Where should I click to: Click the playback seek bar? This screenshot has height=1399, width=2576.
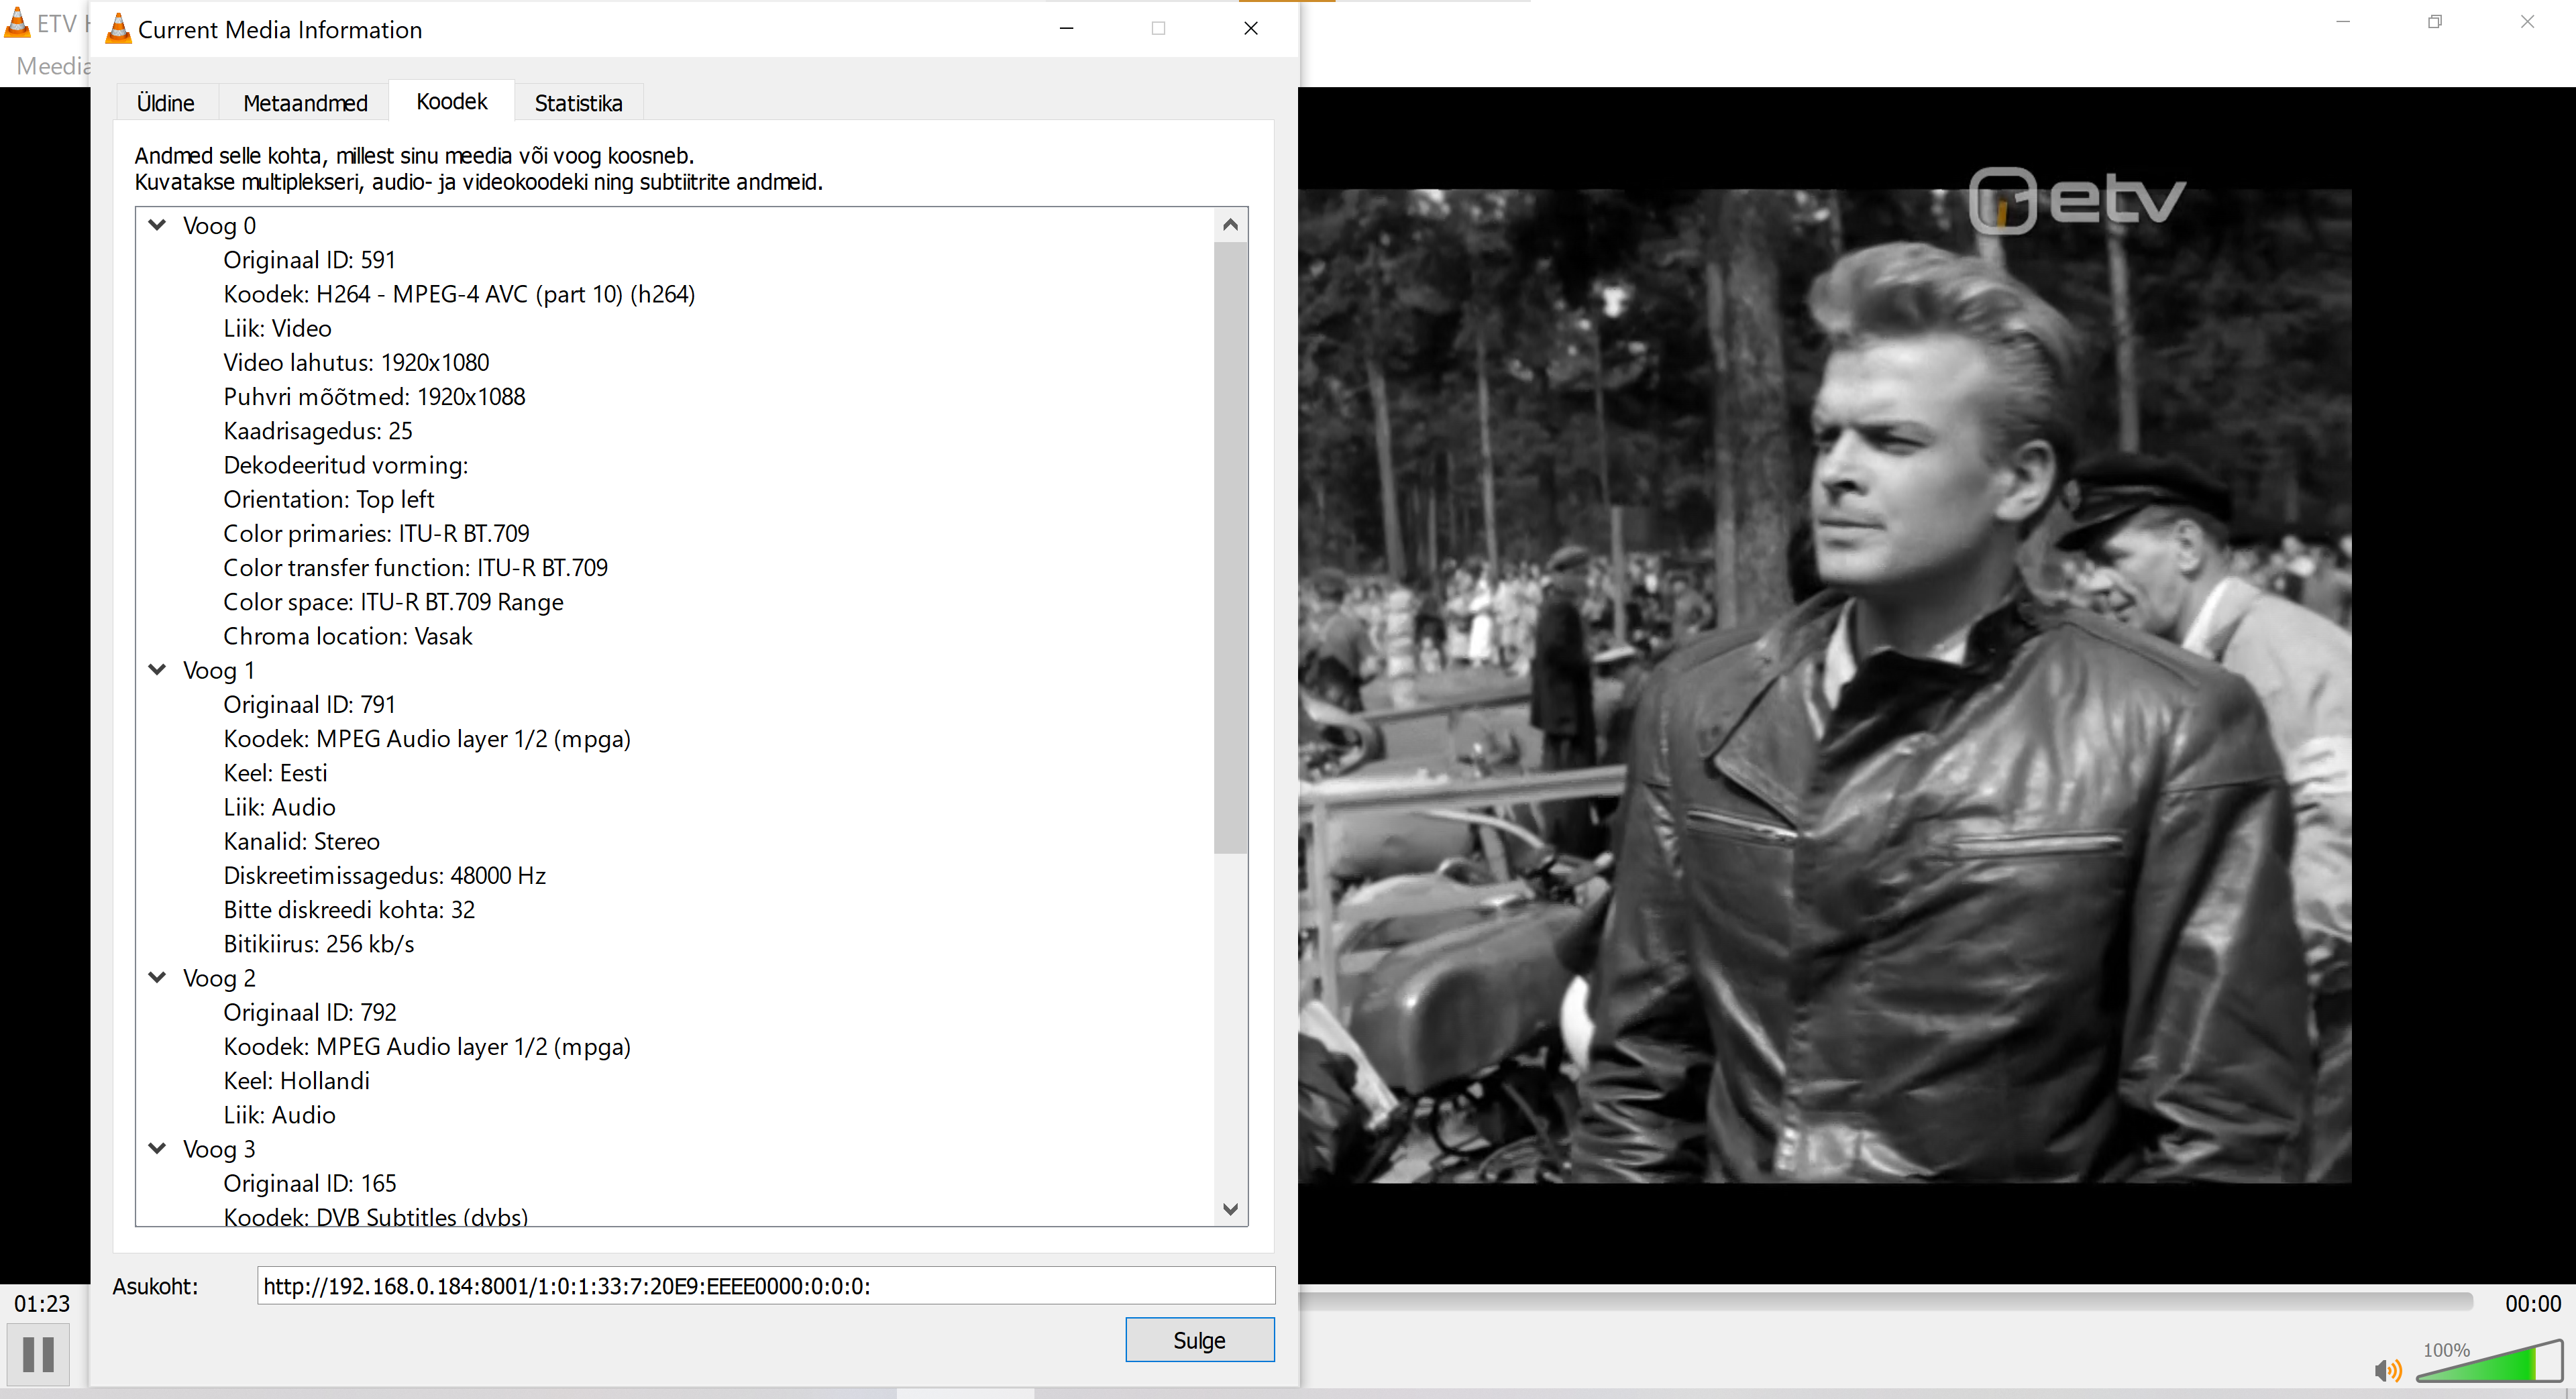click(x=1886, y=1302)
